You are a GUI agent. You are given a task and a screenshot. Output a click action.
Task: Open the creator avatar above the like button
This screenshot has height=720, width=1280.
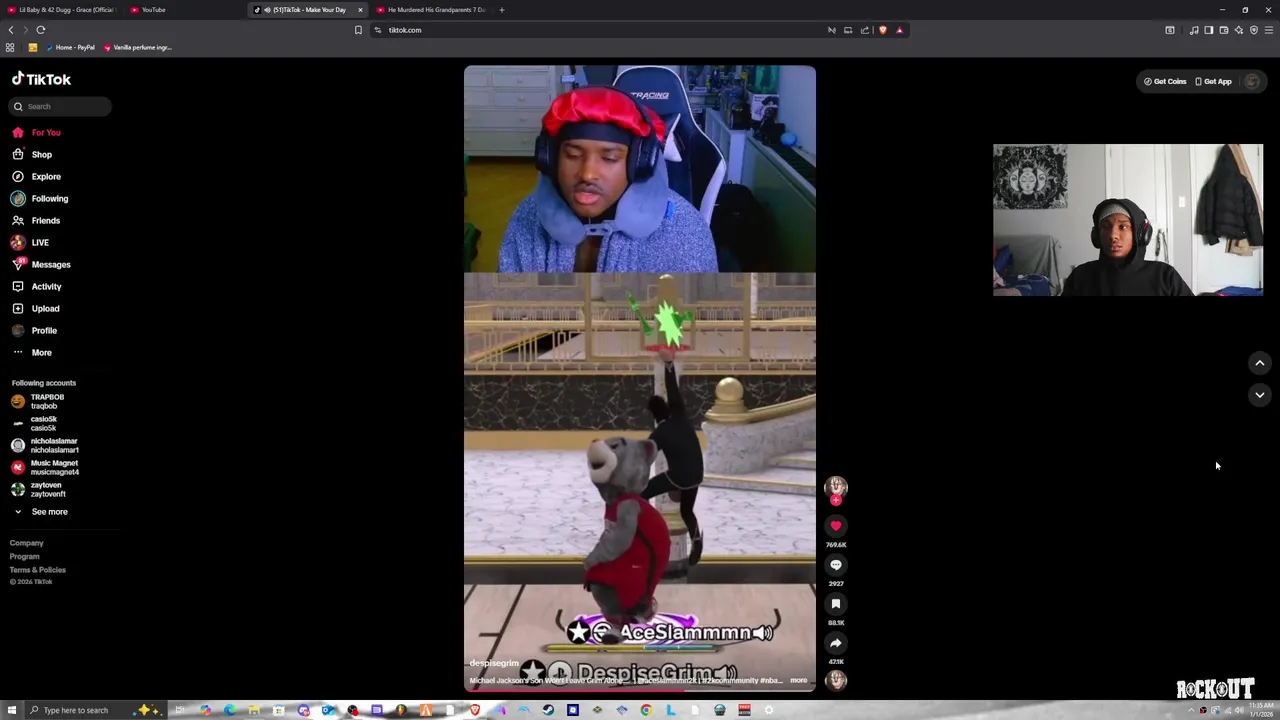click(x=836, y=487)
